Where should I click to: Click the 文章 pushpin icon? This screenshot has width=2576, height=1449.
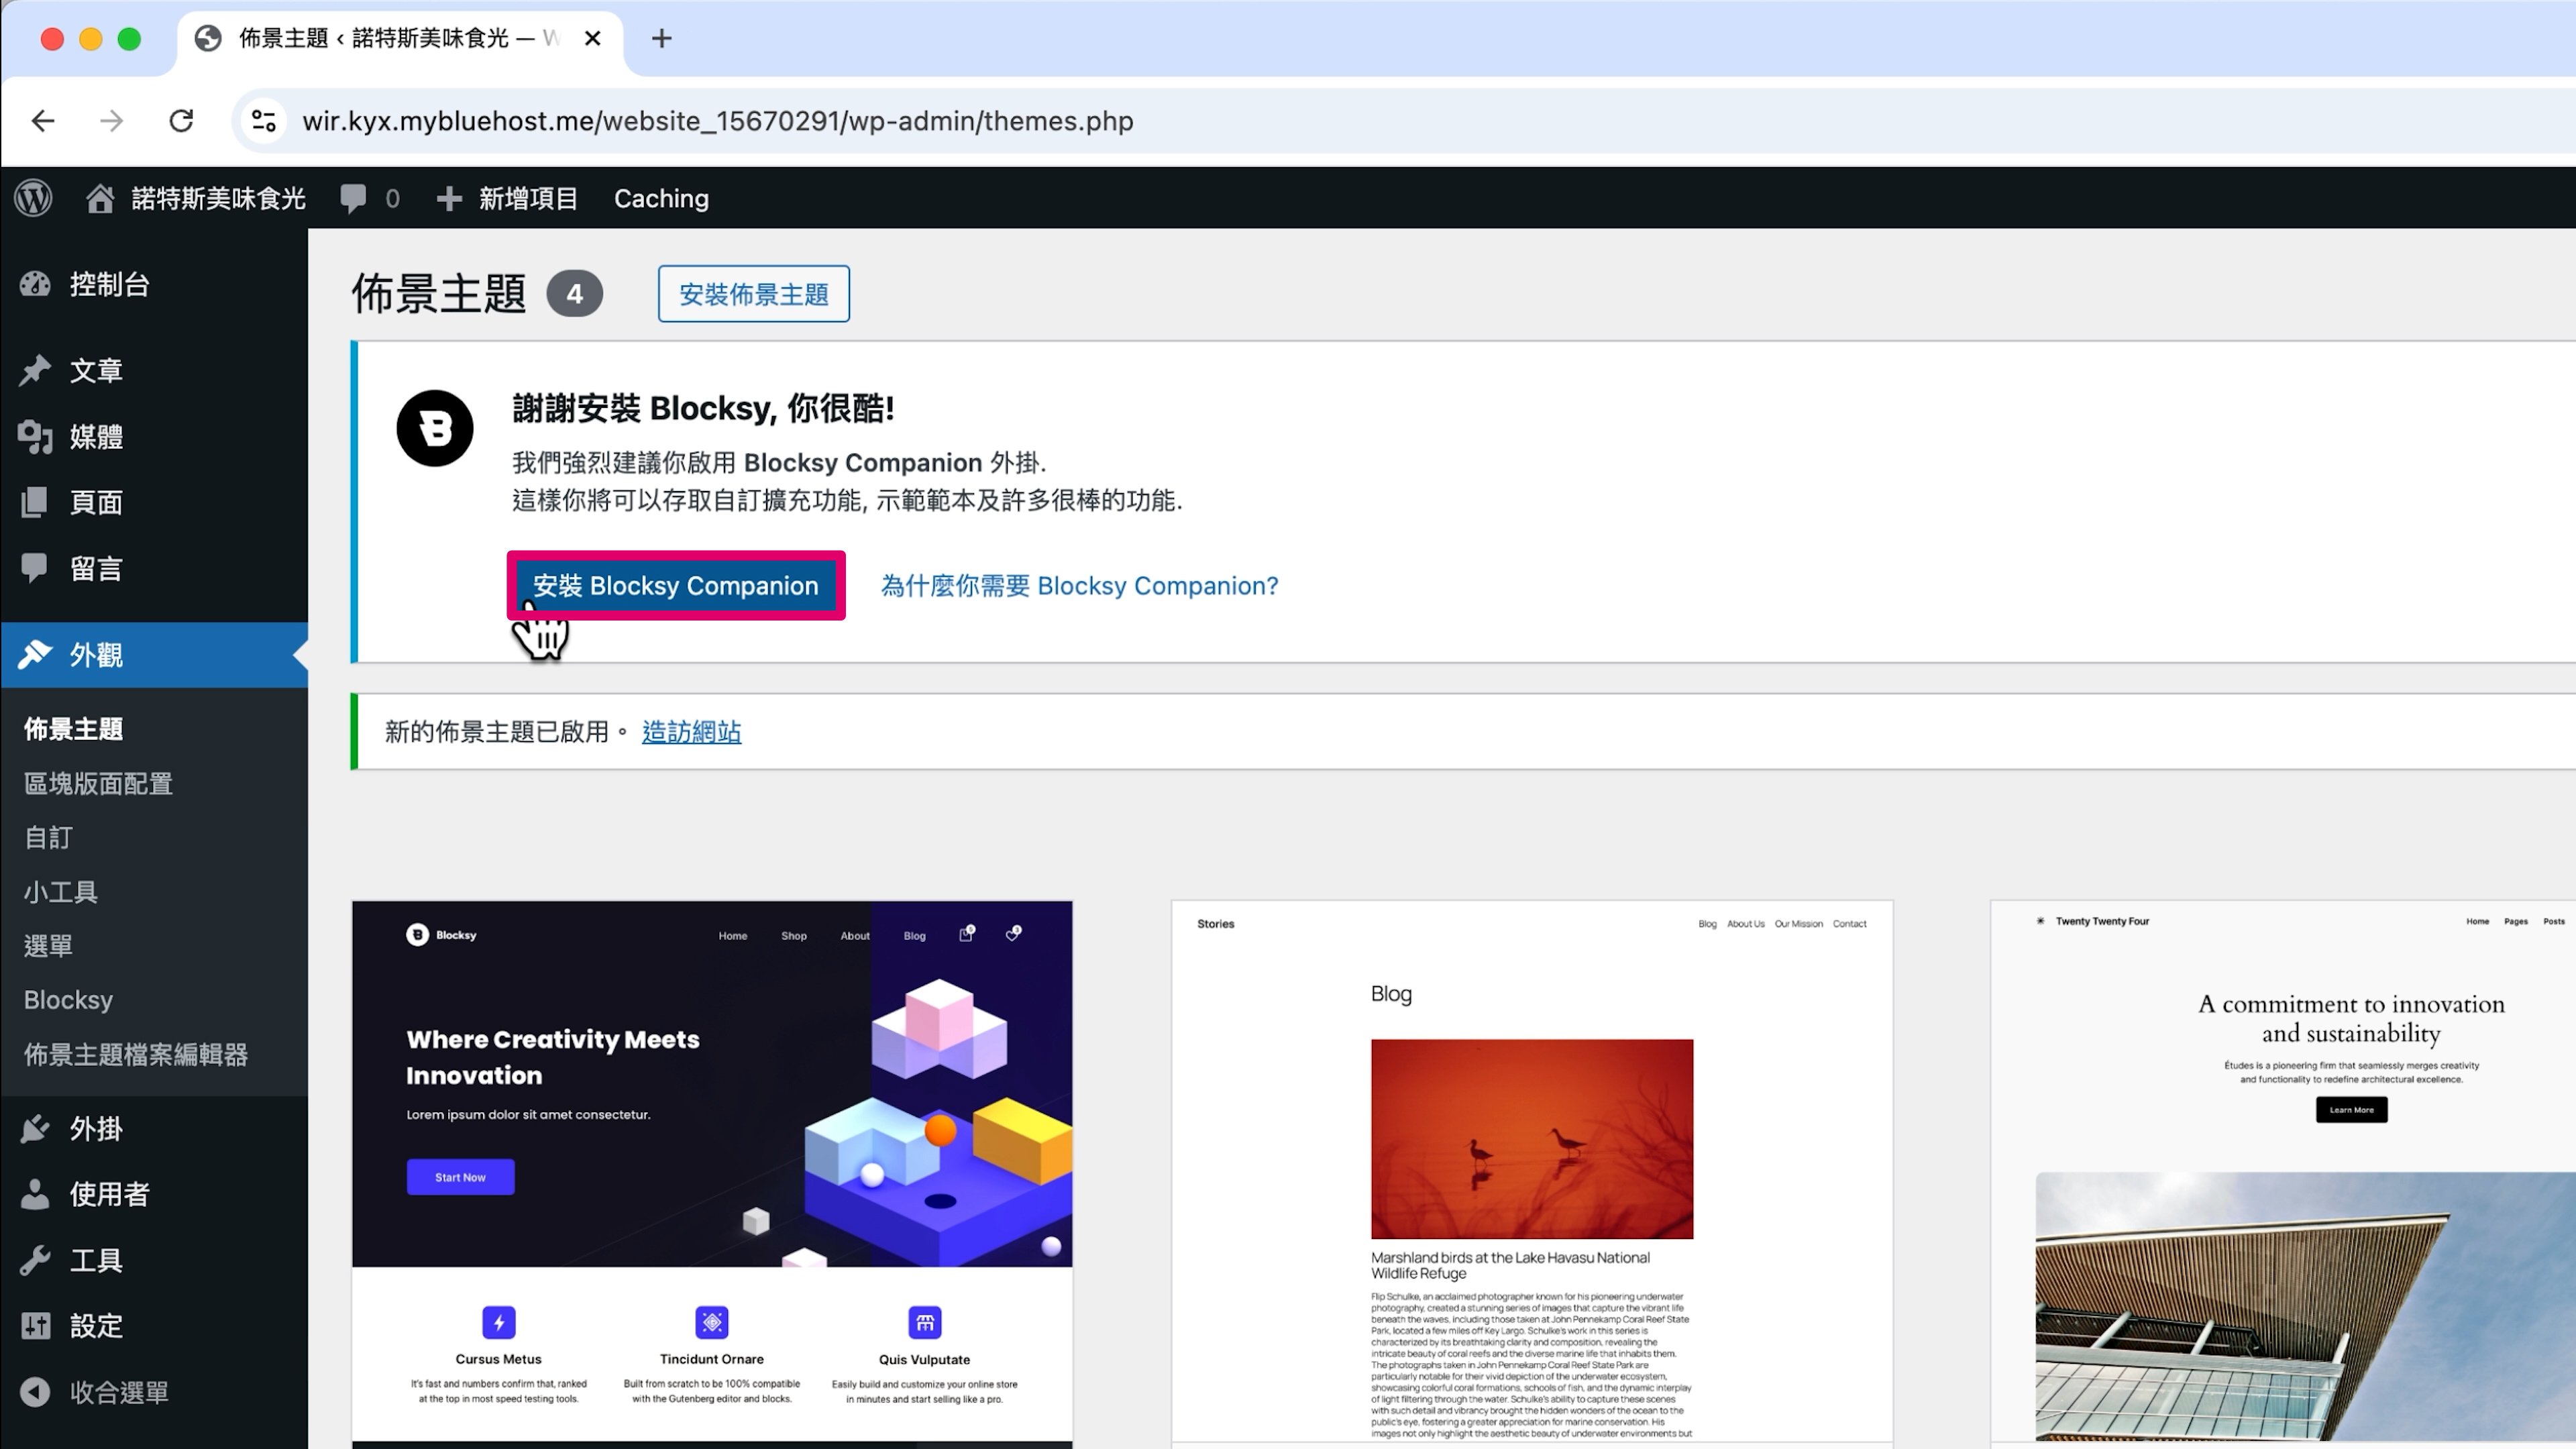coord(35,370)
